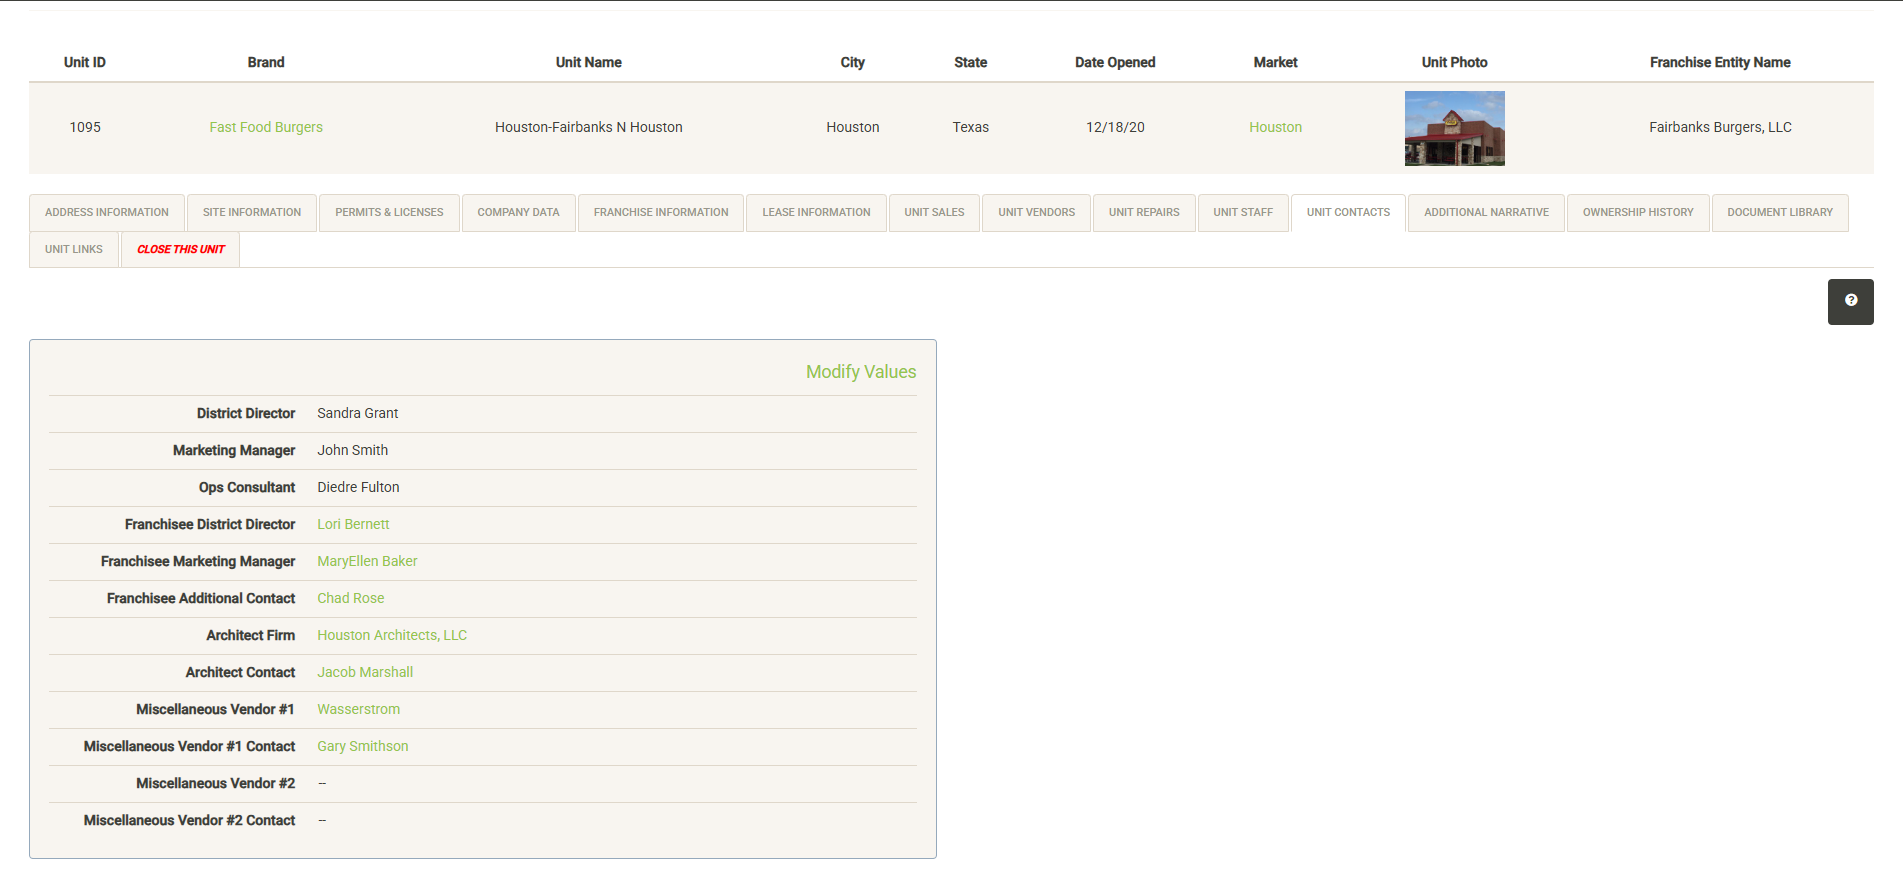The height and width of the screenshot is (880, 1903).
Task: Open the Address Information tab
Action: [x=107, y=213]
